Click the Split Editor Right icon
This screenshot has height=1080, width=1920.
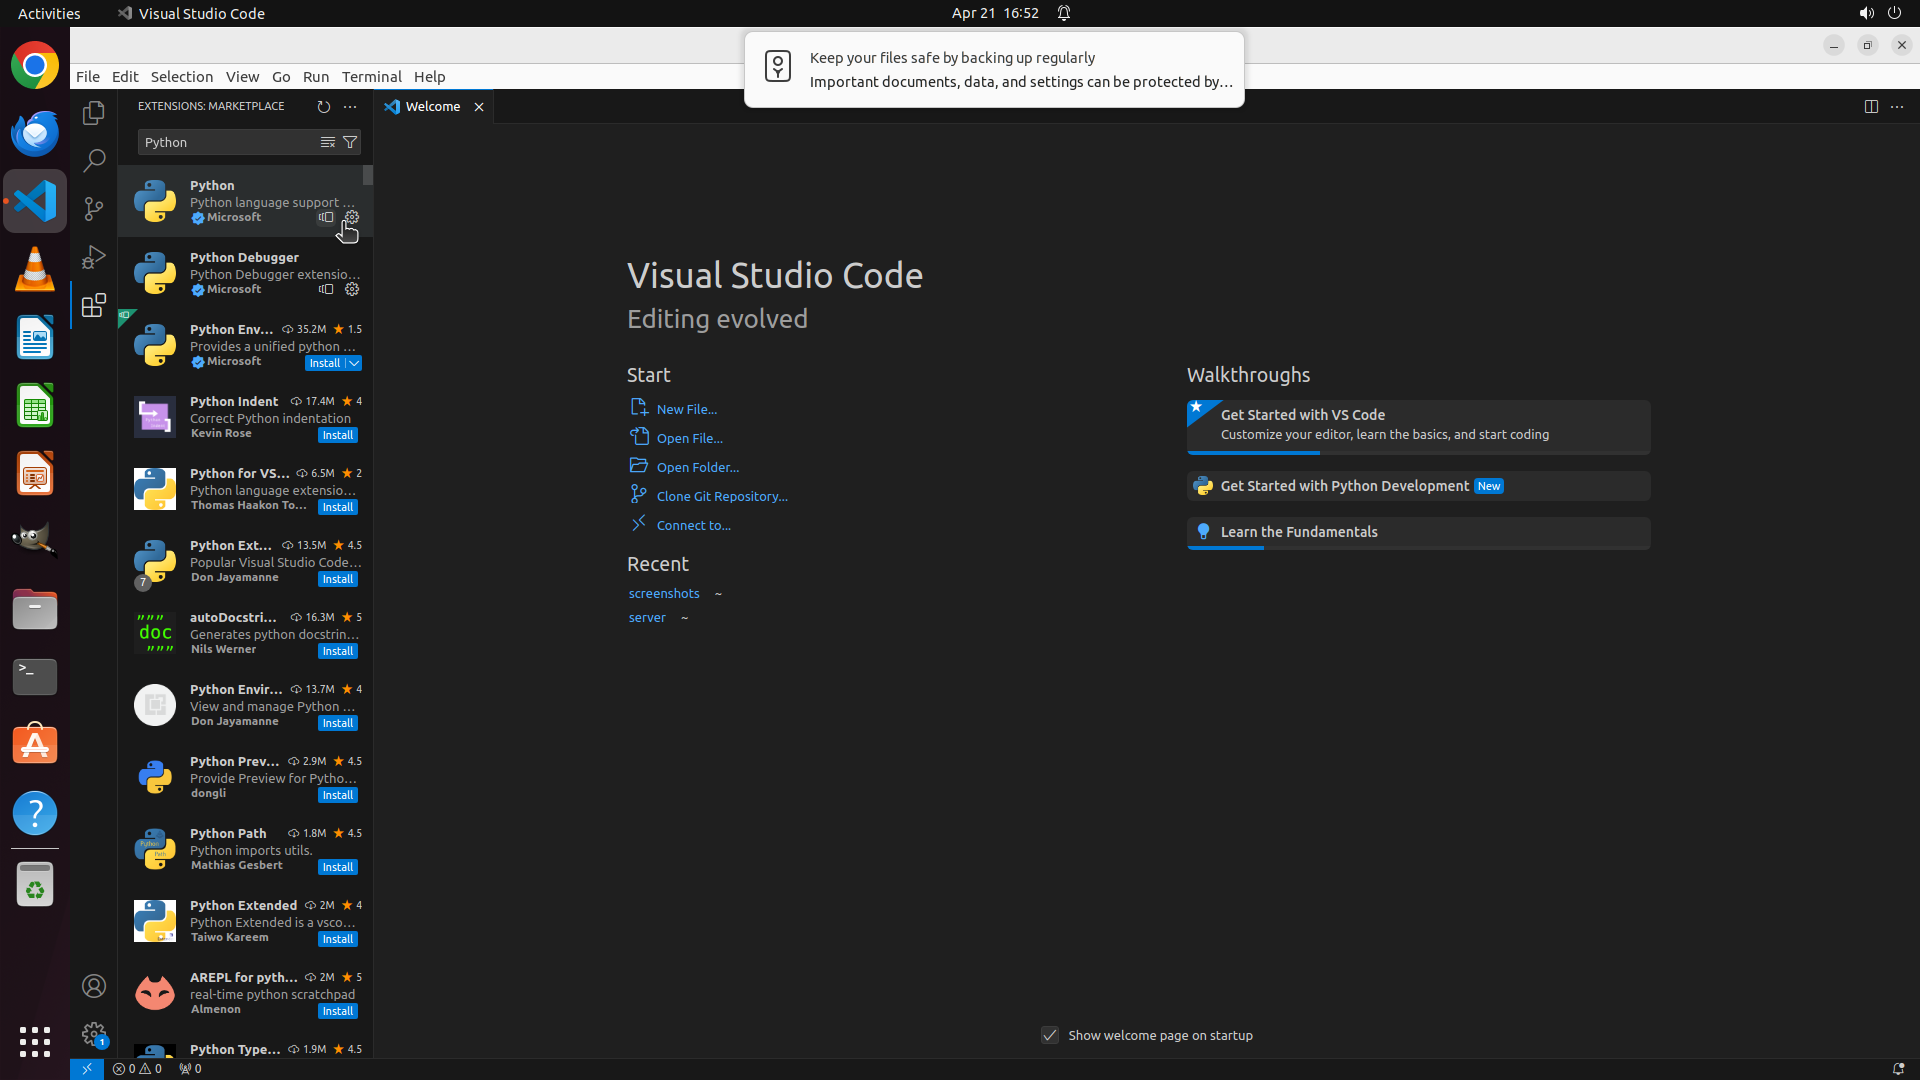coord(1871,106)
